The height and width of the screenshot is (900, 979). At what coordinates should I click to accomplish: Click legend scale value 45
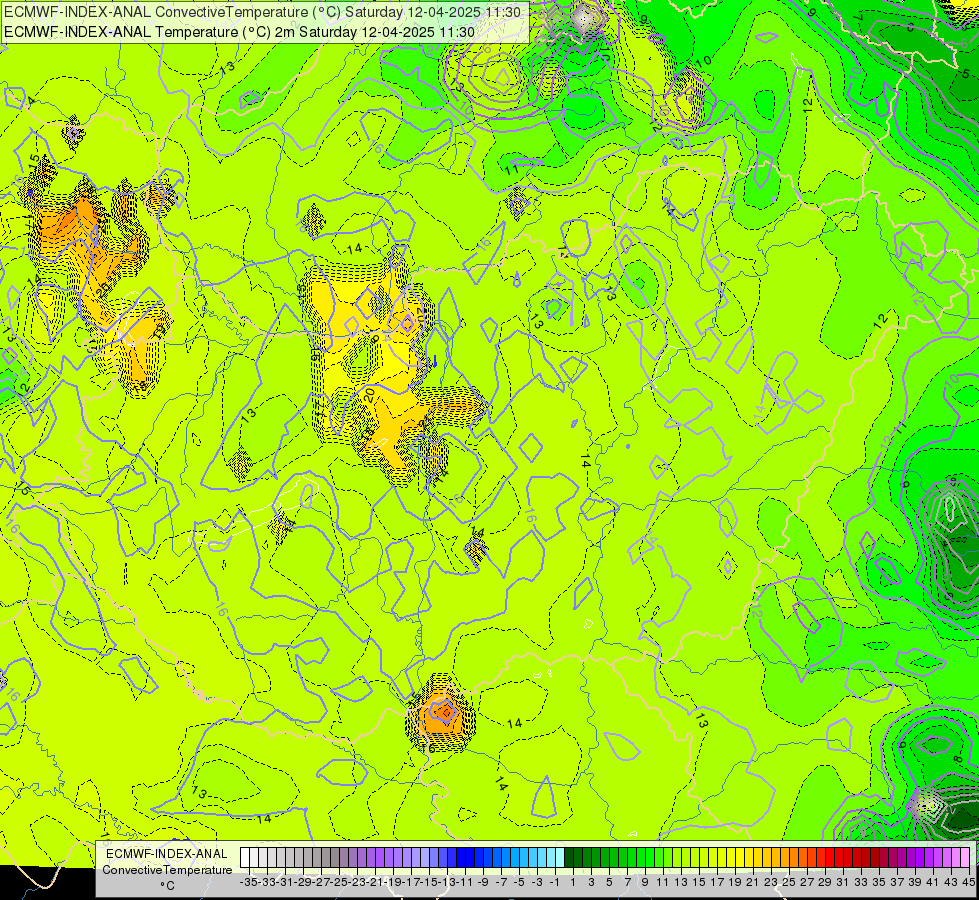tap(969, 882)
